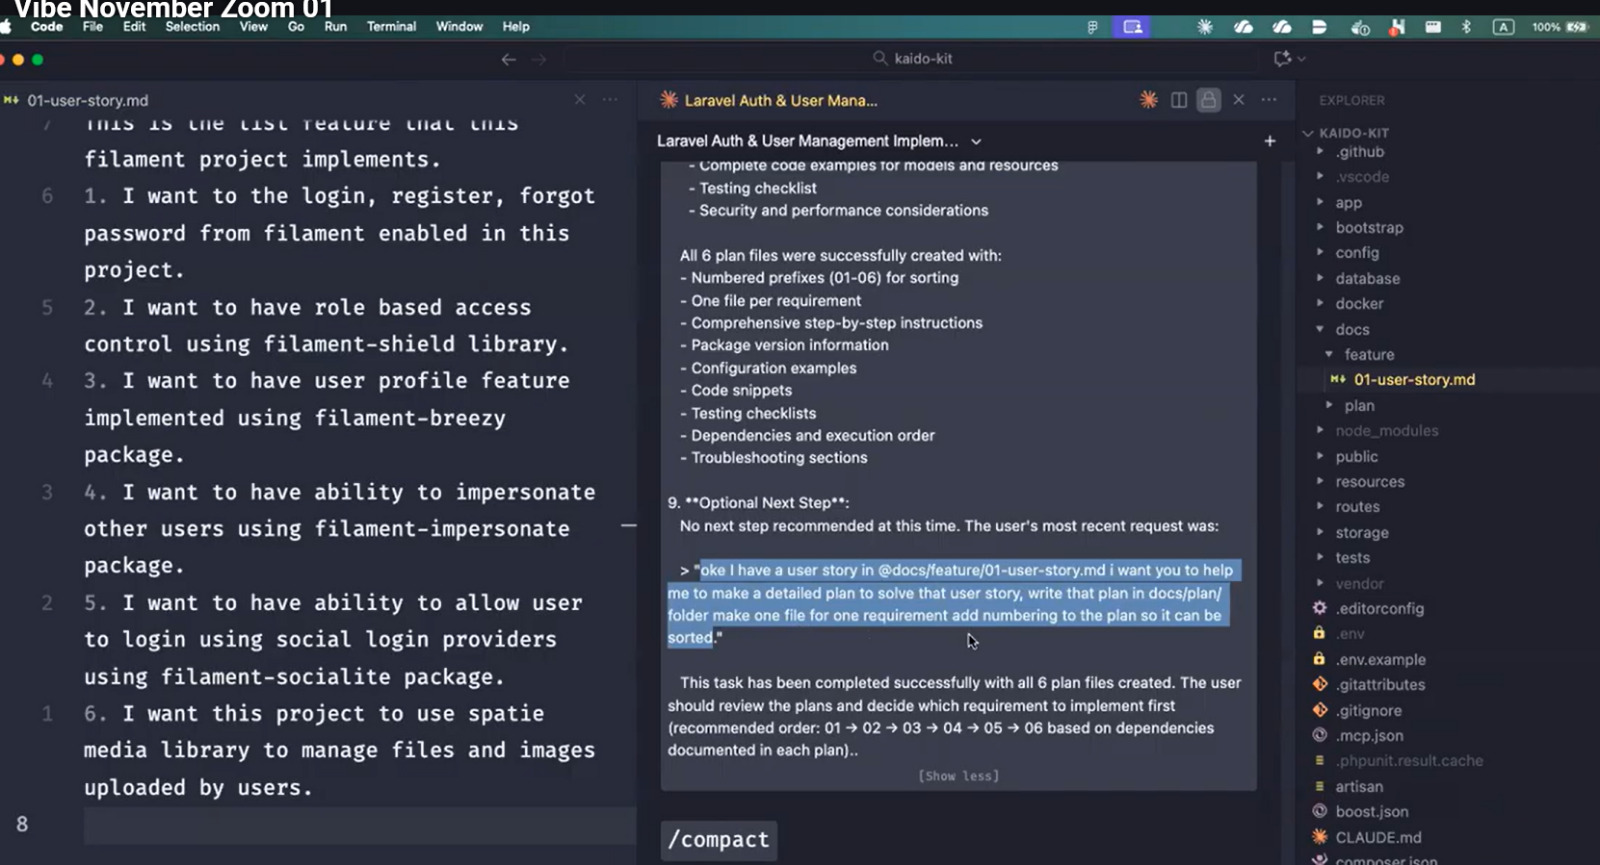Open the Code application menu

tap(46, 27)
